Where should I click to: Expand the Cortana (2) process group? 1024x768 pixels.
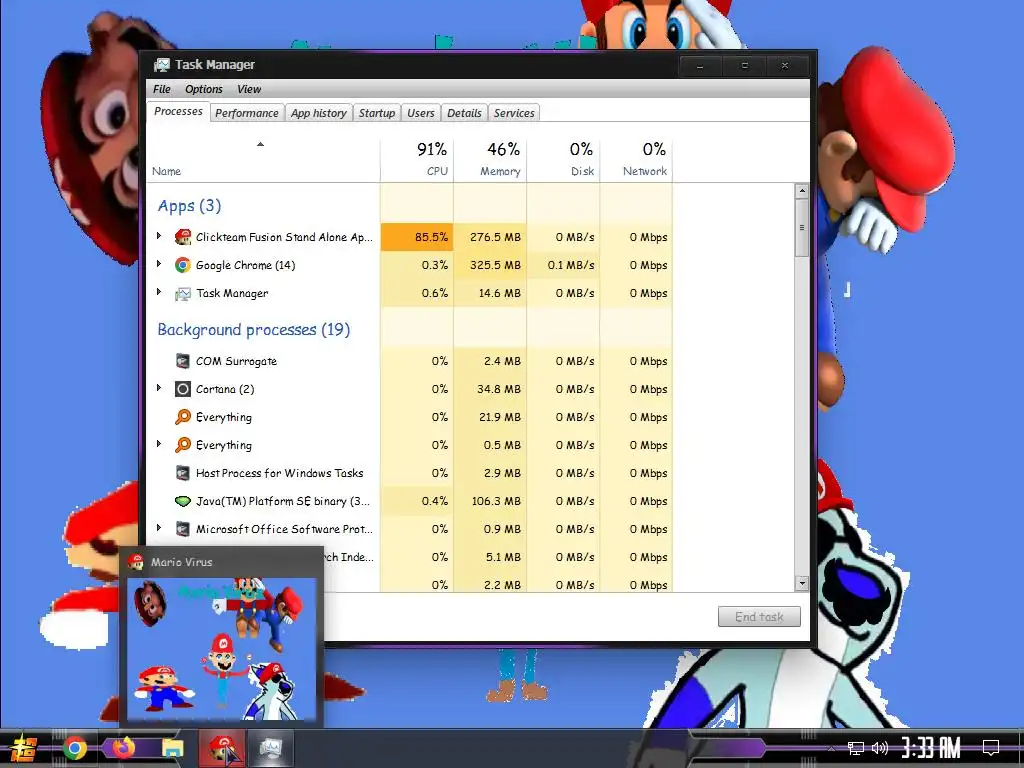pos(159,388)
